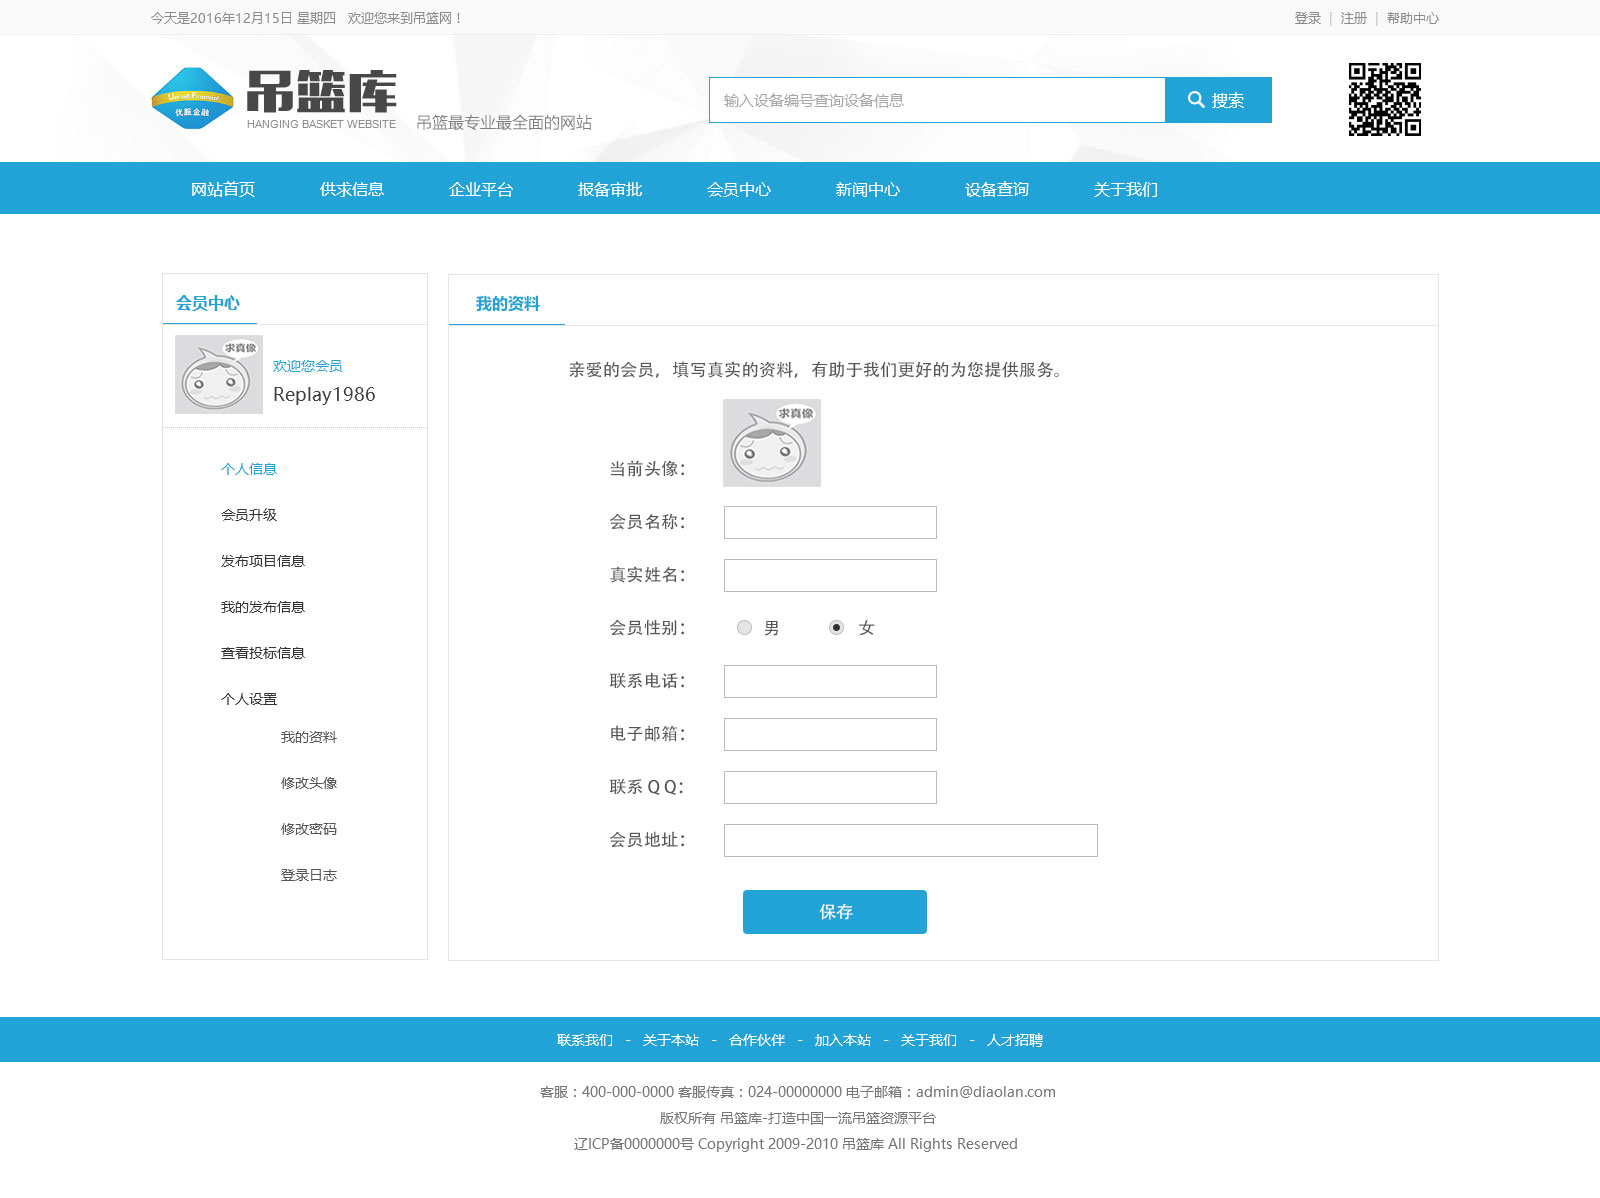This screenshot has height=1198, width=1600.
Task: Click the search magnifier icon
Action: [1196, 99]
